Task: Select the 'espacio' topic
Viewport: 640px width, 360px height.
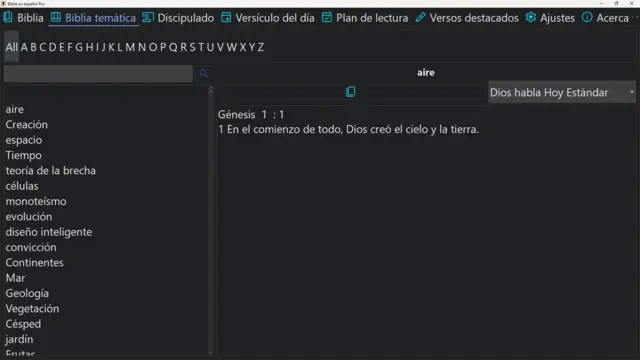Action: coord(24,140)
